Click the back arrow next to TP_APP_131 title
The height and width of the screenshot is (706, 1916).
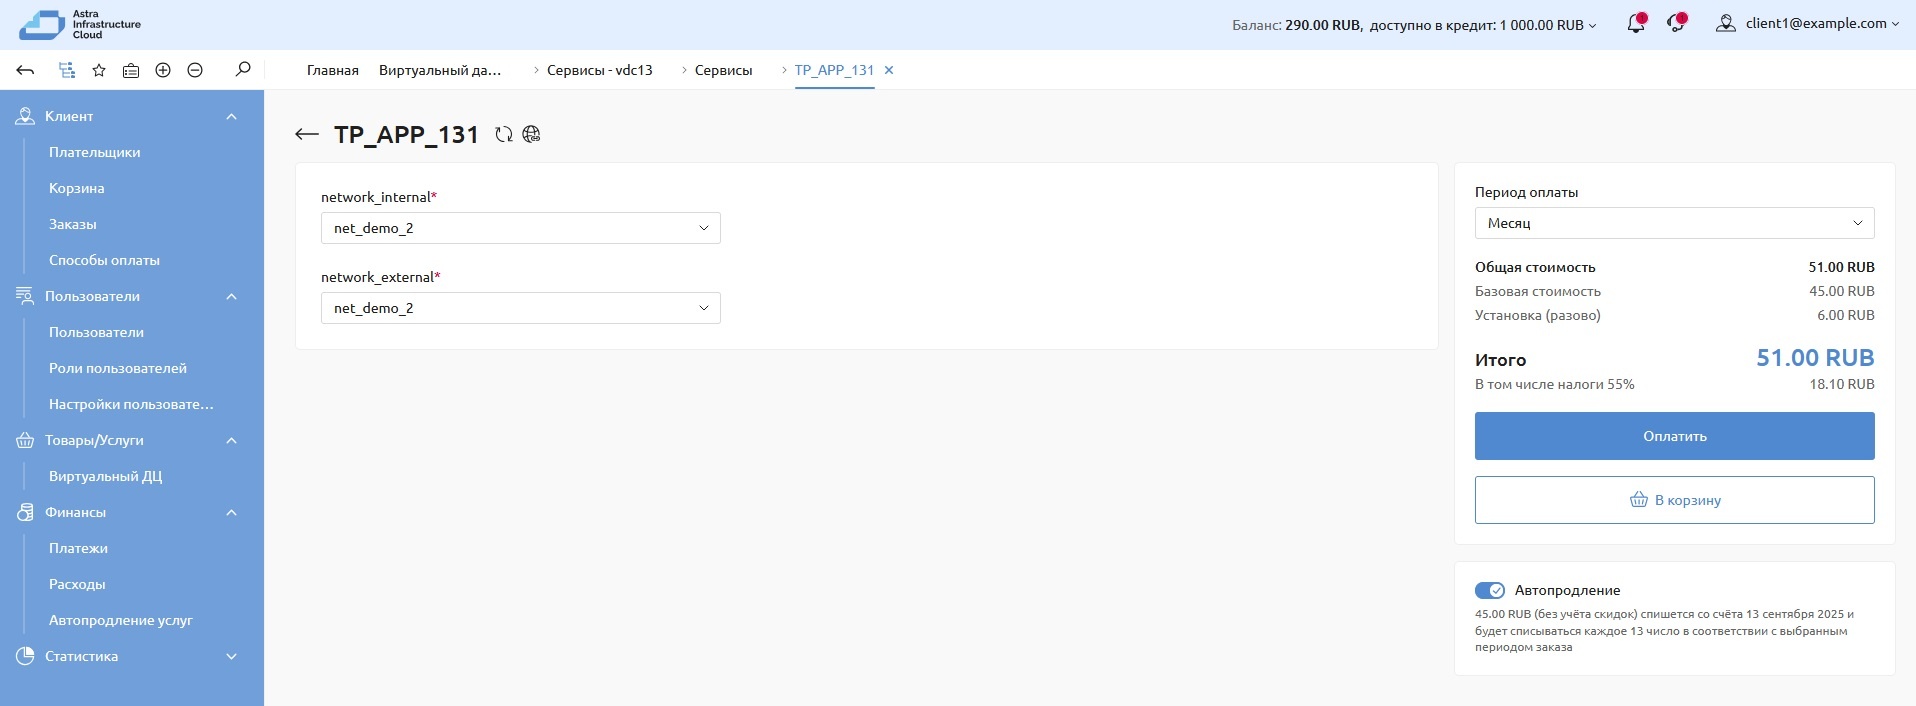click(307, 135)
